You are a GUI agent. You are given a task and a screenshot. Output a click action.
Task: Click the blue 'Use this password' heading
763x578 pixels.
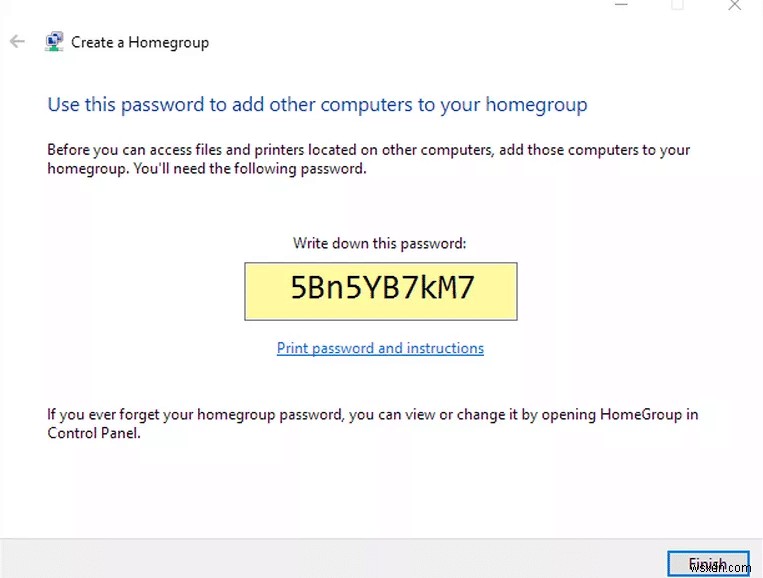tap(317, 105)
